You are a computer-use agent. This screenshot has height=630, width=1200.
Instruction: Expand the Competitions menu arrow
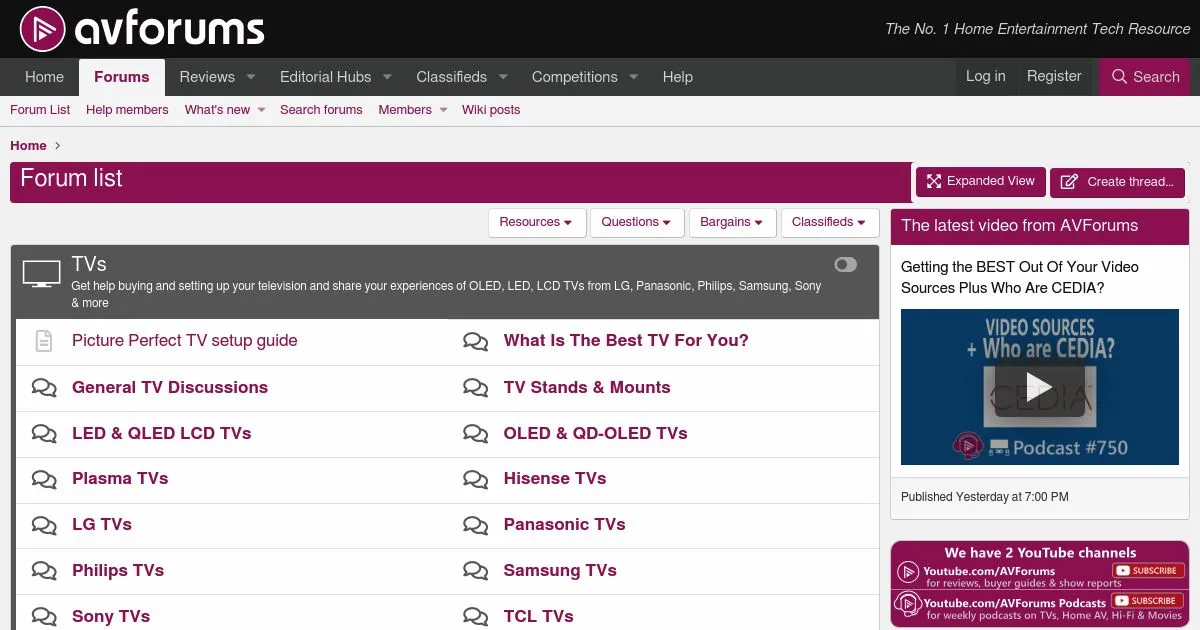tap(634, 77)
